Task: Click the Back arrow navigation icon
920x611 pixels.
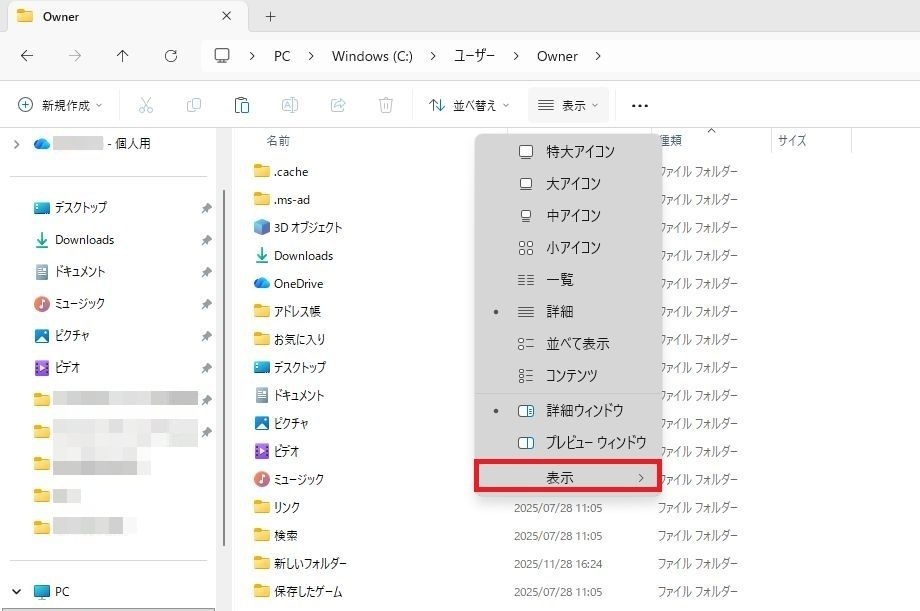Action: click(27, 56)
